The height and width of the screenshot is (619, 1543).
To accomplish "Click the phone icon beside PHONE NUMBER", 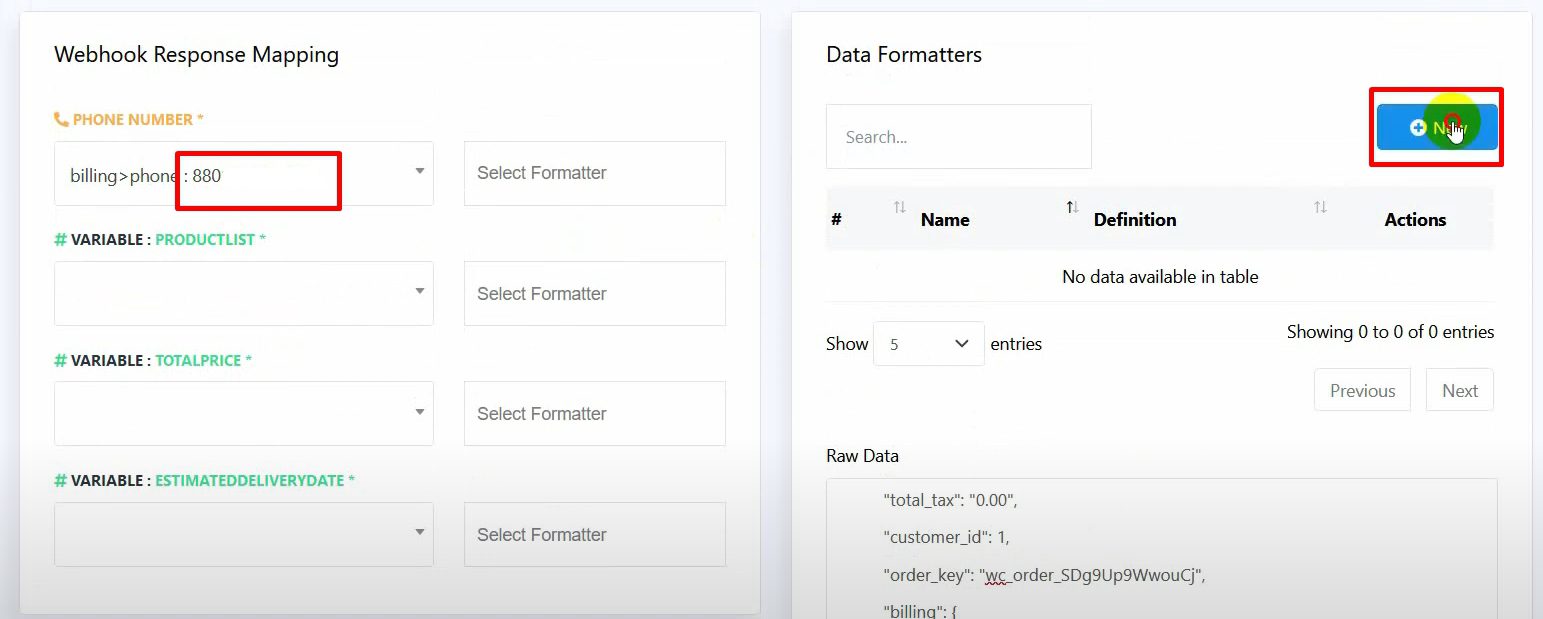I will coord(61,120).
